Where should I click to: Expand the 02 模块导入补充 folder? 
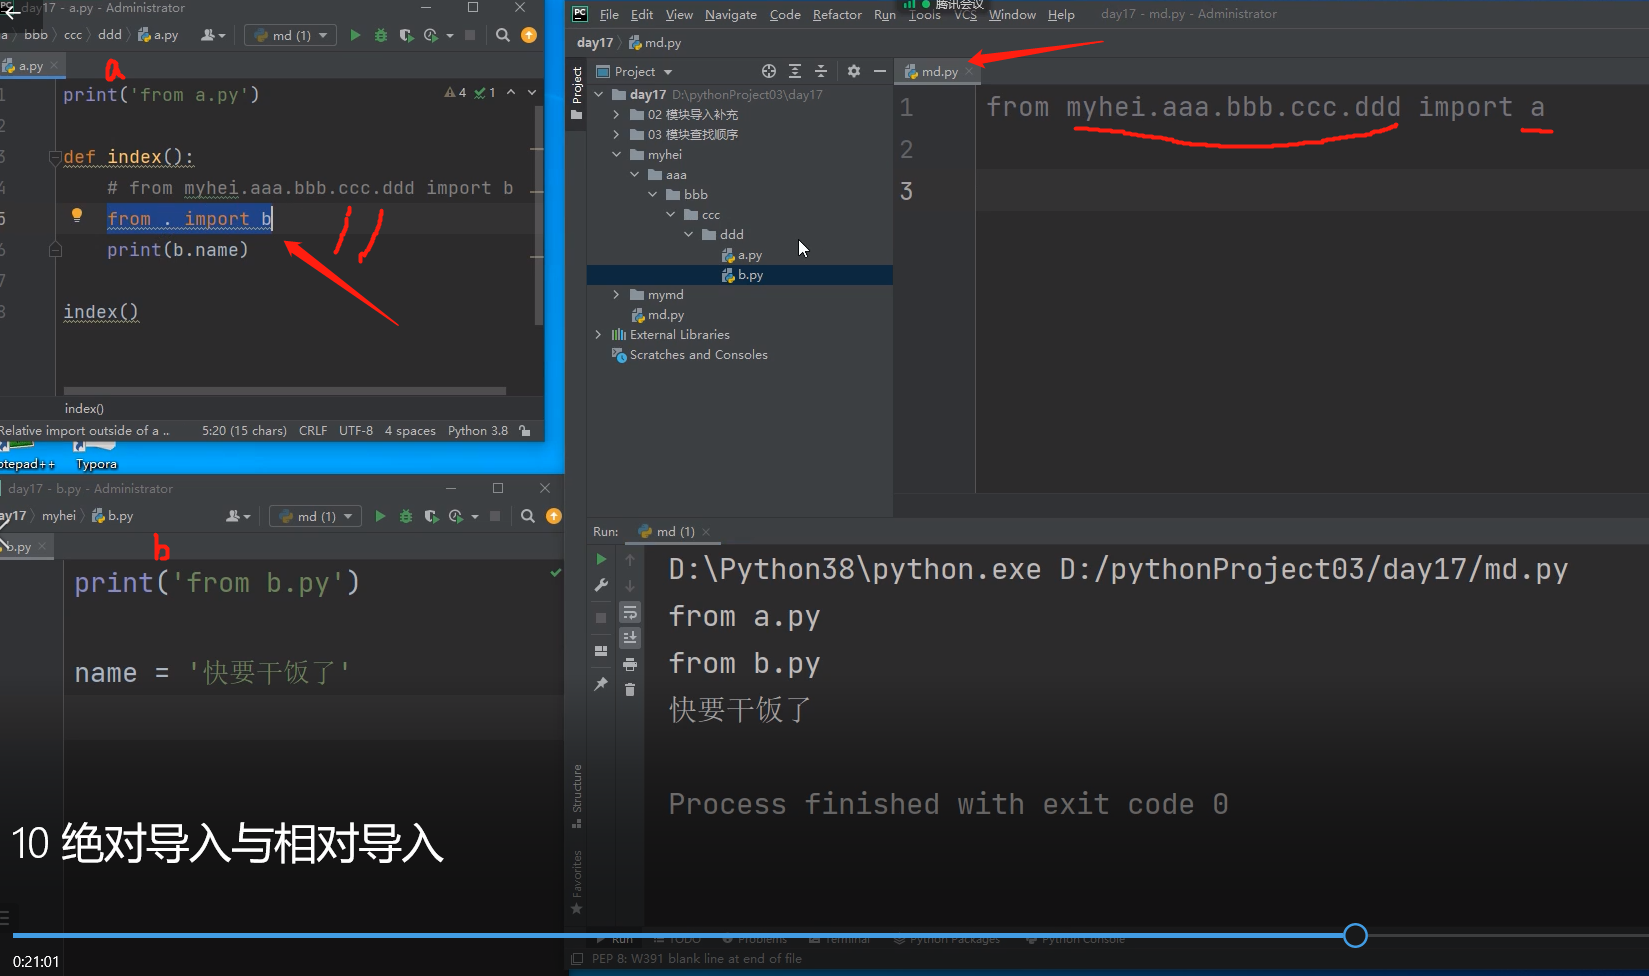pos(617,115)
